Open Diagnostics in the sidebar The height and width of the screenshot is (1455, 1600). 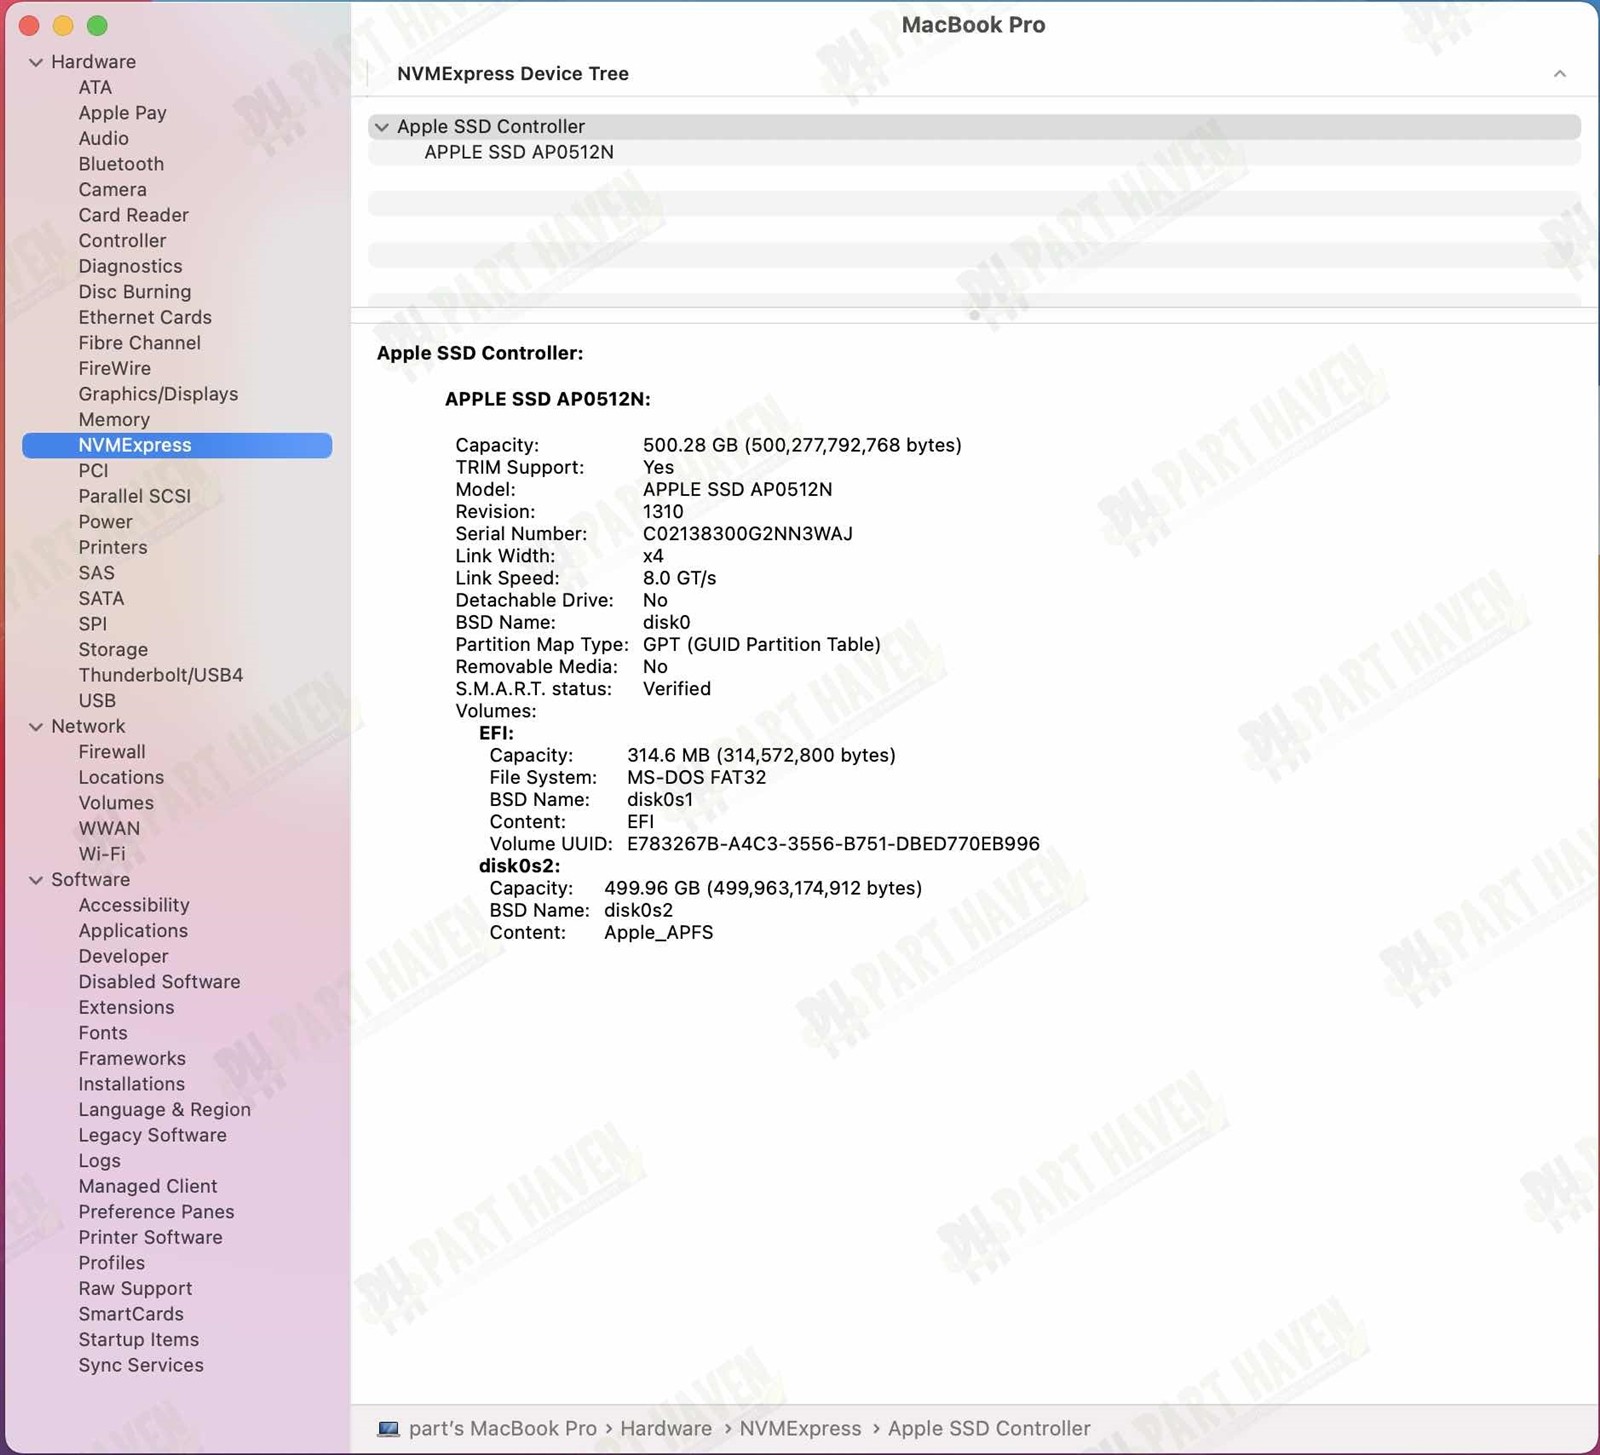pyautogui.click(x=130, y=266)
